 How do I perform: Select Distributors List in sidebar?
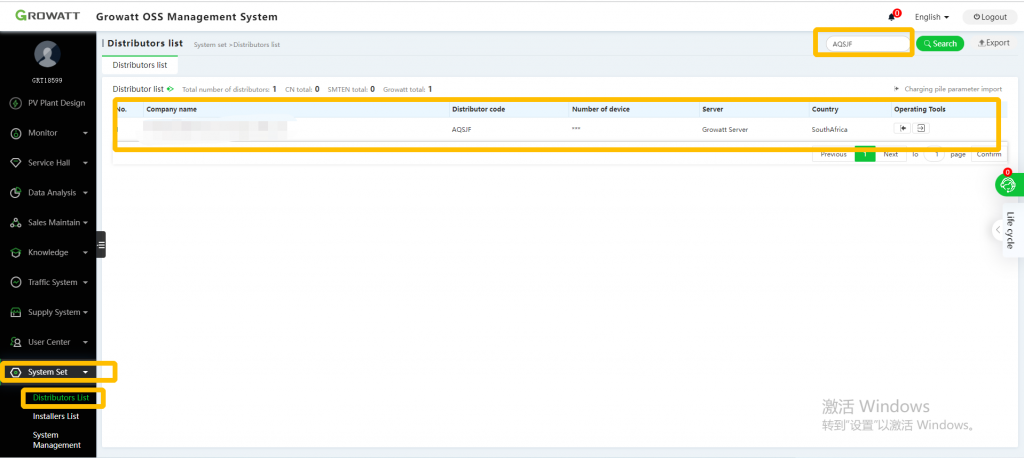click(x=61, y=397)
